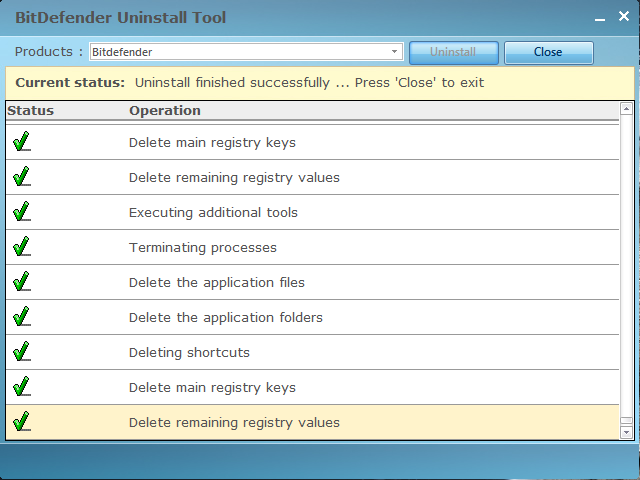
Task: Select the 'Delete the application folders' row
Action: pos(312,318)
